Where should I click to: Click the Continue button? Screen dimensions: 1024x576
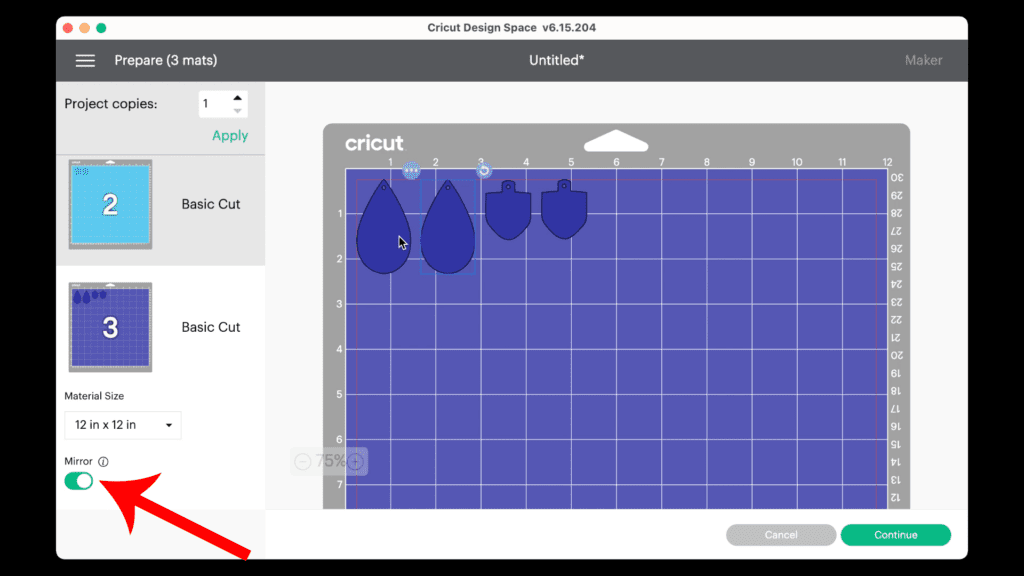coord(895,535)
